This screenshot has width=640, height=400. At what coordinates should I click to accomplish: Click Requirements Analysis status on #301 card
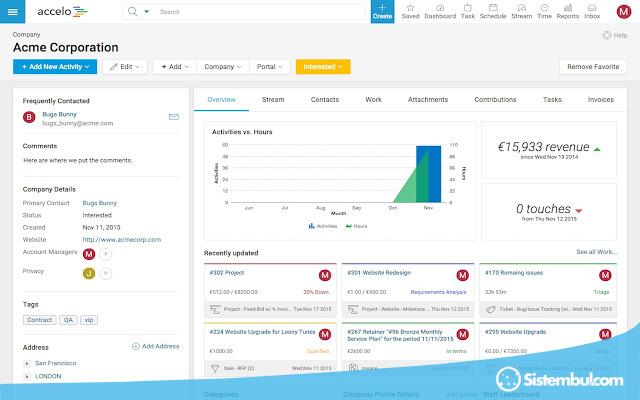point(438,292)
